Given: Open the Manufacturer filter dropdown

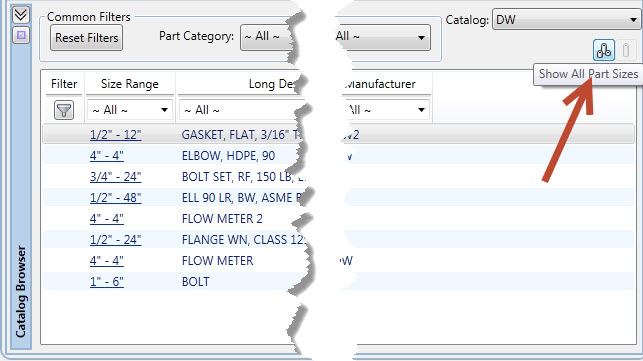Looking at the screenshot, I should coord(385,110).
